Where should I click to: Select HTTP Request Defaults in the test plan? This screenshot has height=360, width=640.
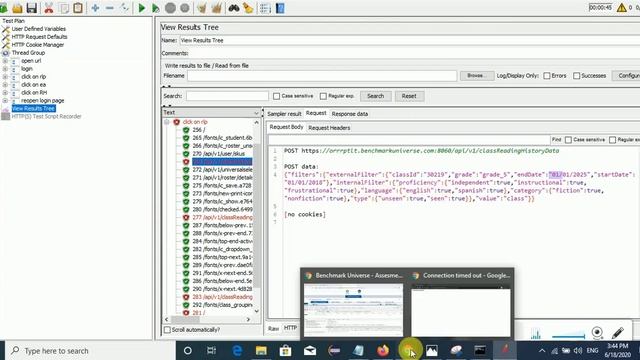click(39, 37)
